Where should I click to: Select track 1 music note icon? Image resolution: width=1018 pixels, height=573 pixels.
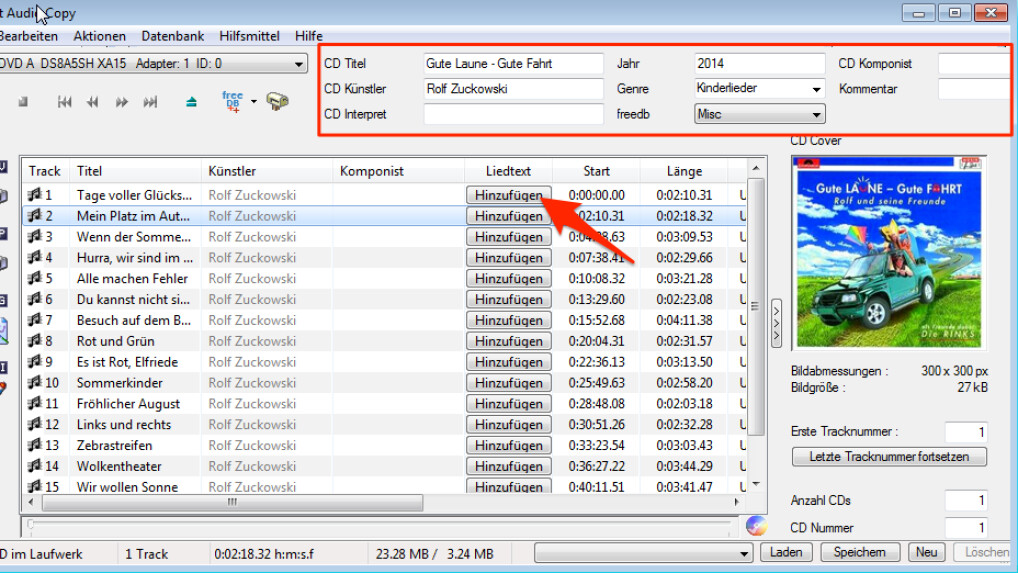point(34,194)
